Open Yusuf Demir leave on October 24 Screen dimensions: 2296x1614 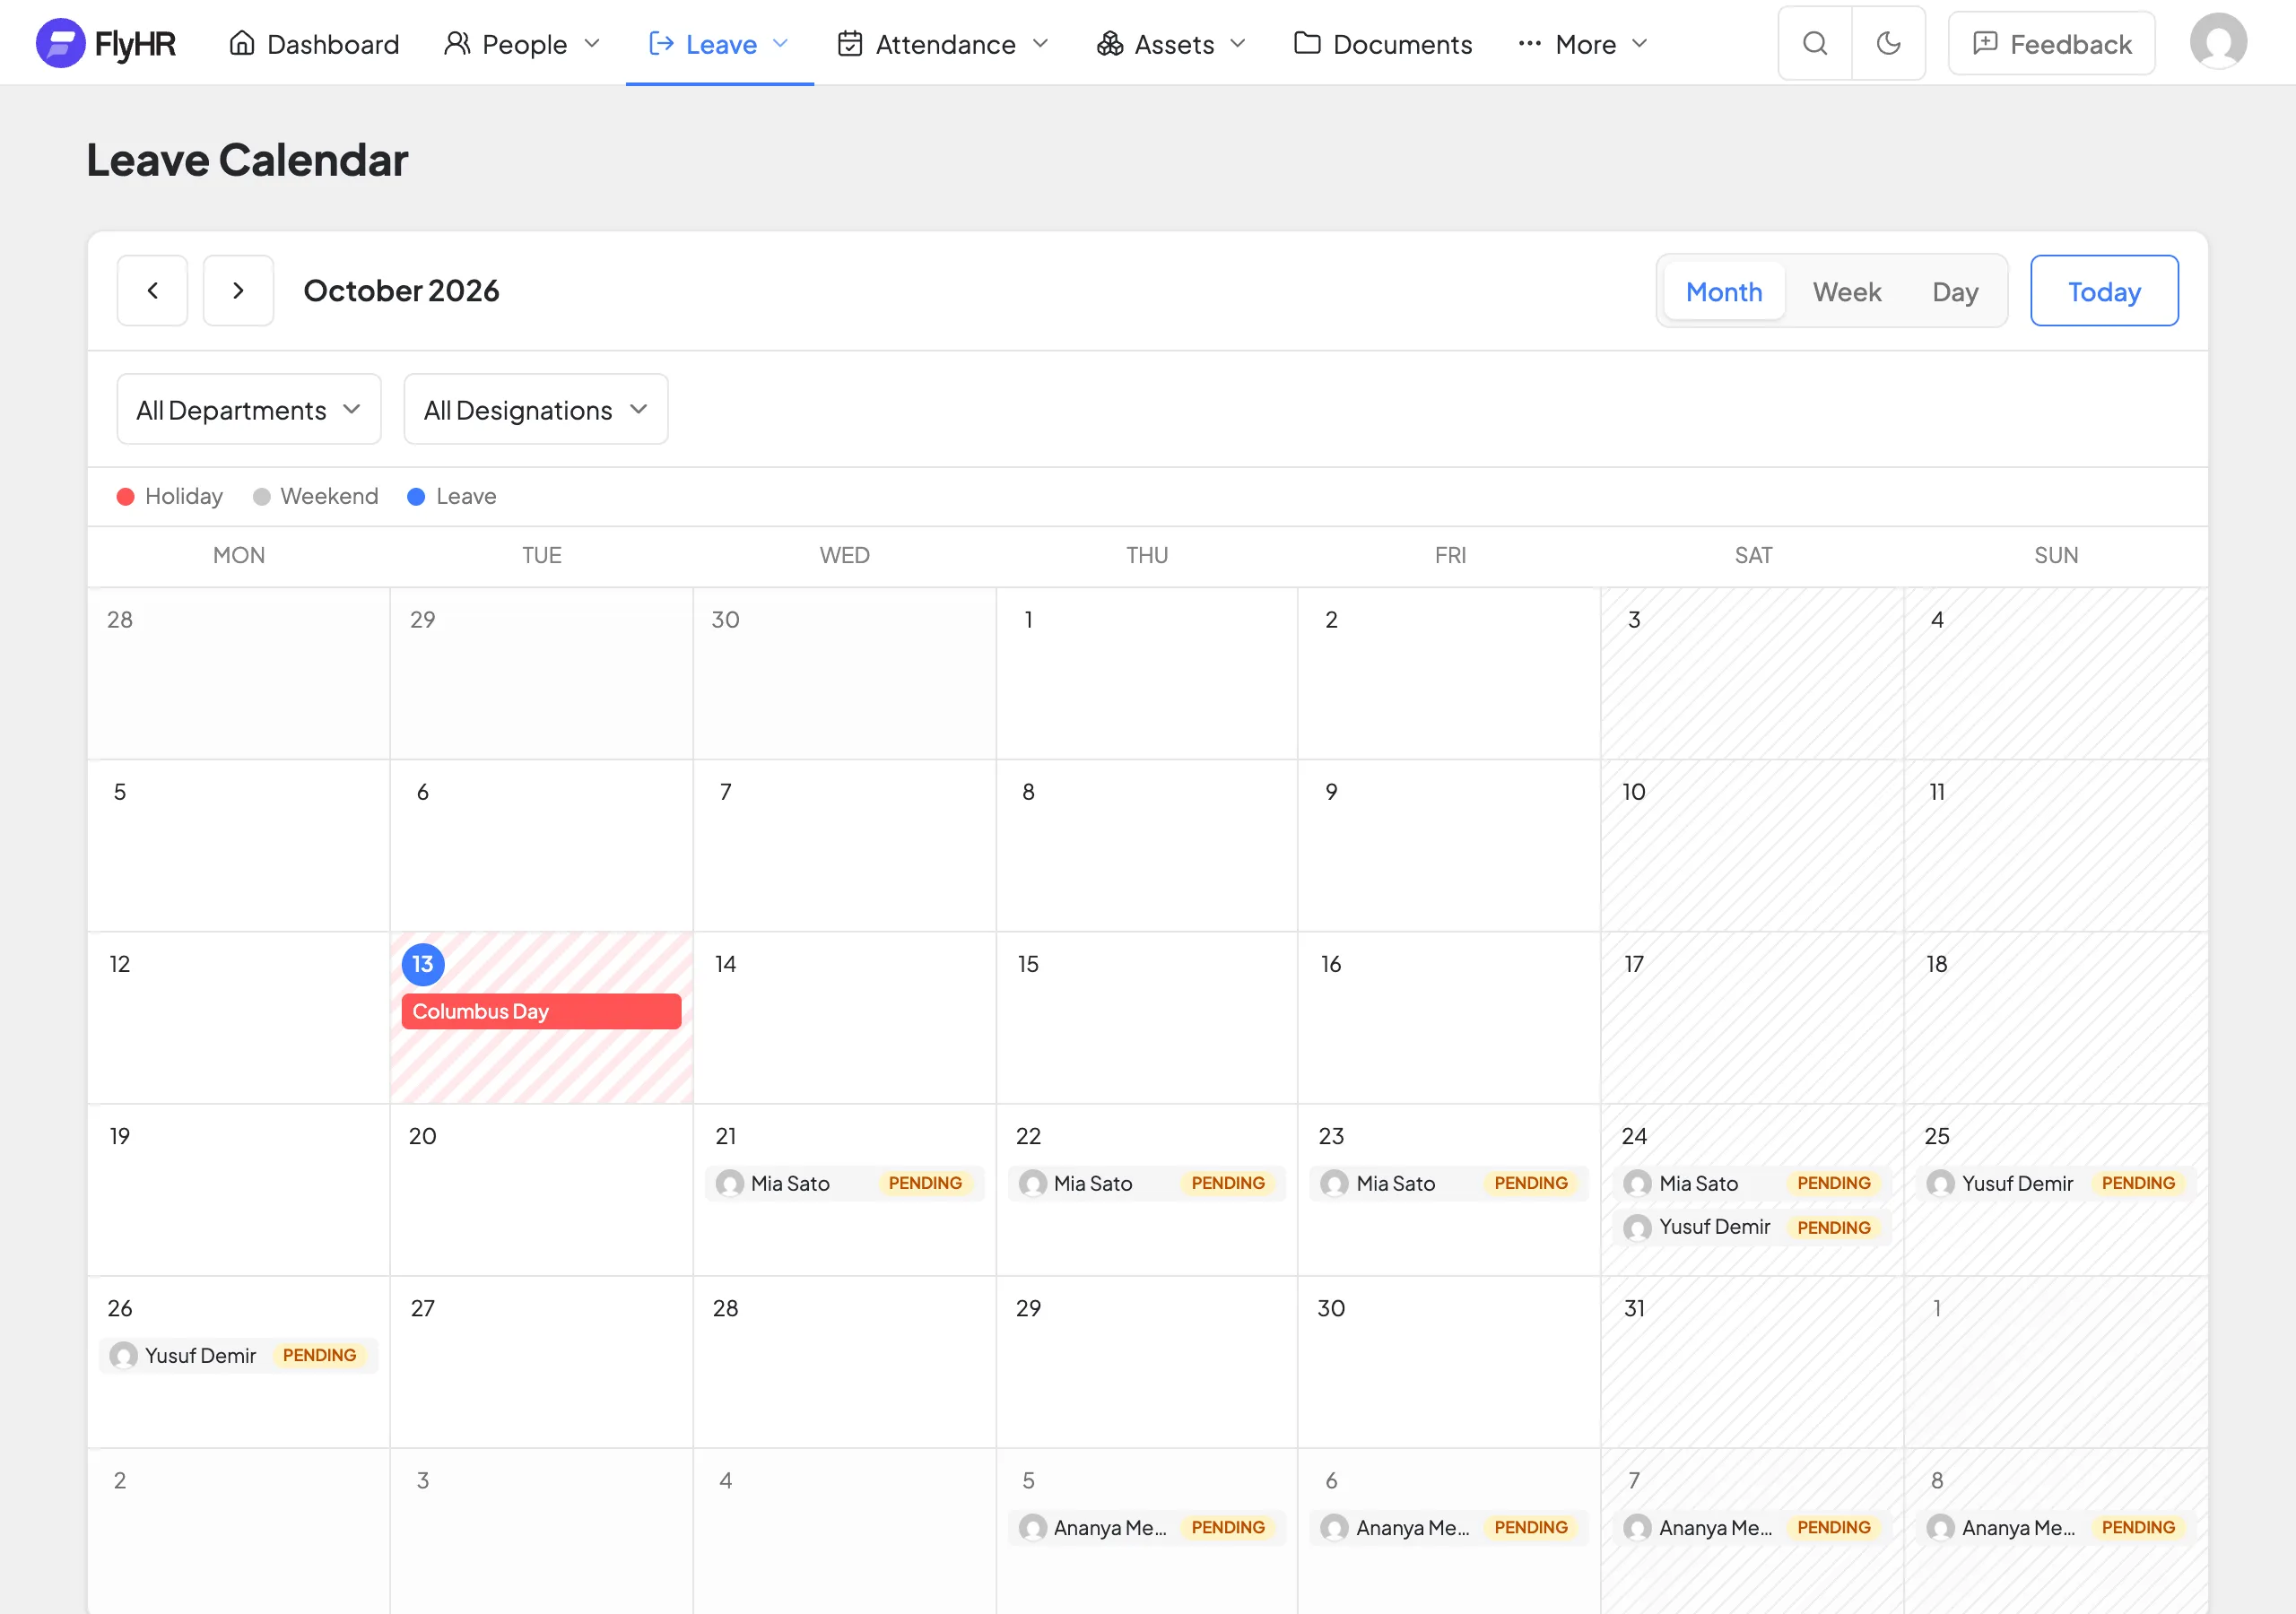click(x=1753, y=1227)
